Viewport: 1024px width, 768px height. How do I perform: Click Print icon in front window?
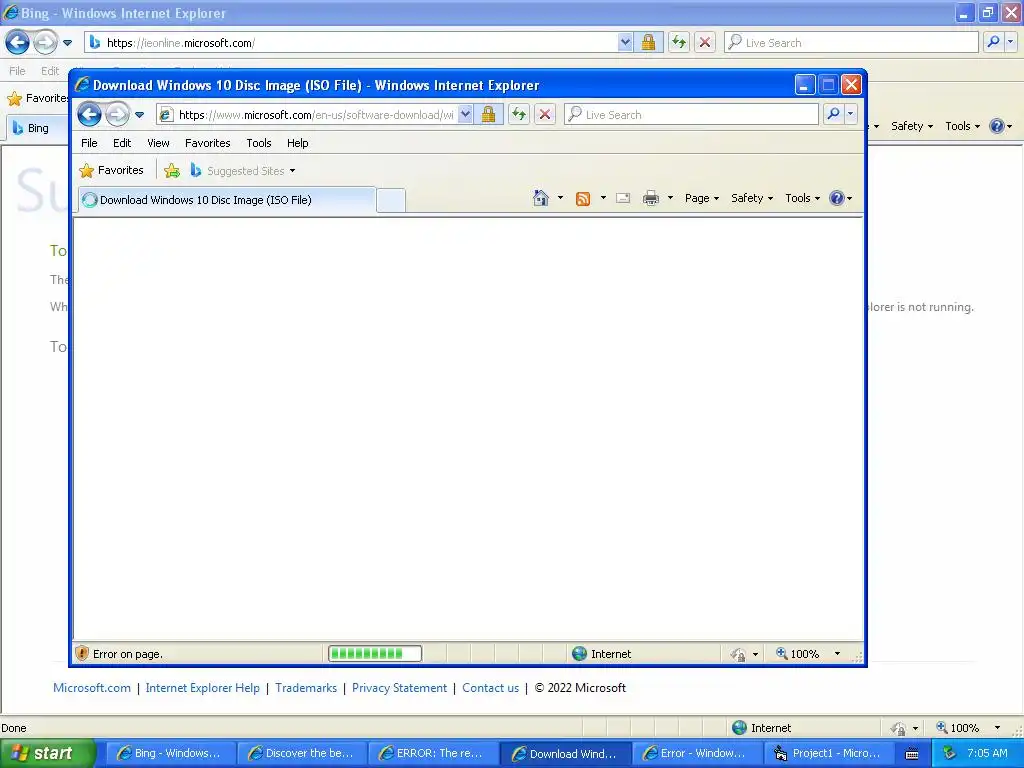(651, 199)
